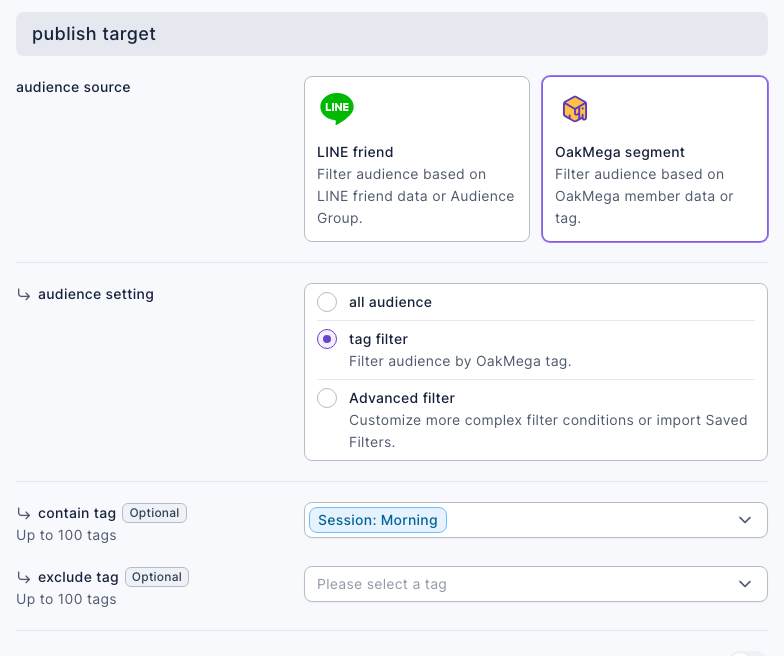Click the exclude tag label
This screenshot has width=784, height=656.
78,577
